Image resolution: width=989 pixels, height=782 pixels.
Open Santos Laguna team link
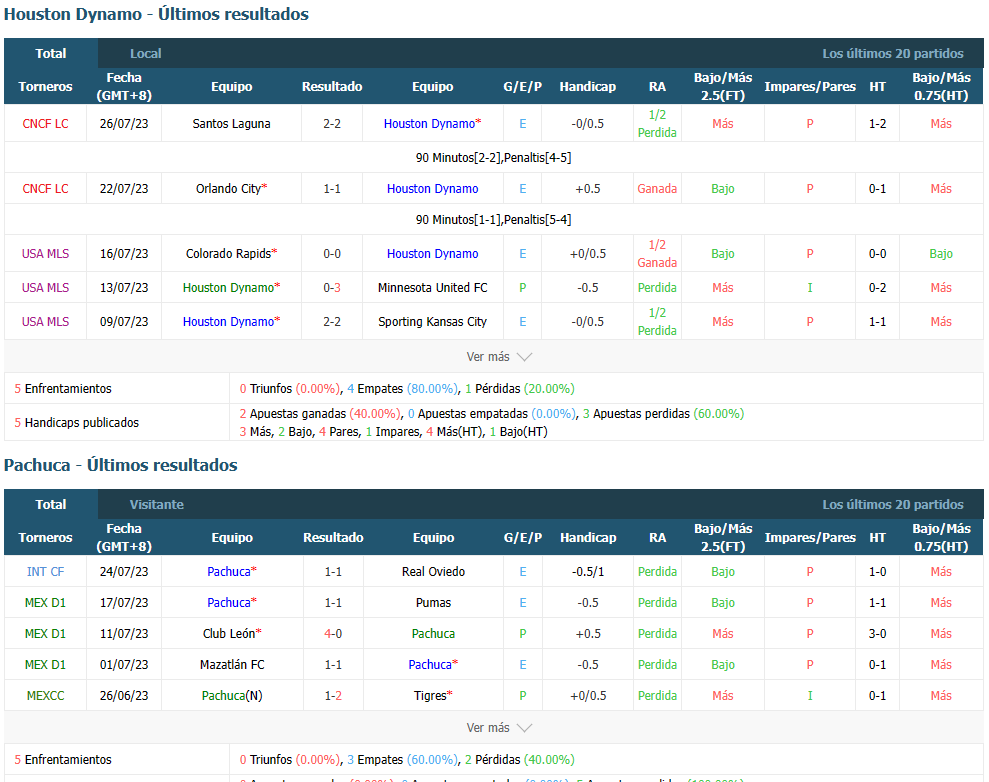[x=231, y=124]
